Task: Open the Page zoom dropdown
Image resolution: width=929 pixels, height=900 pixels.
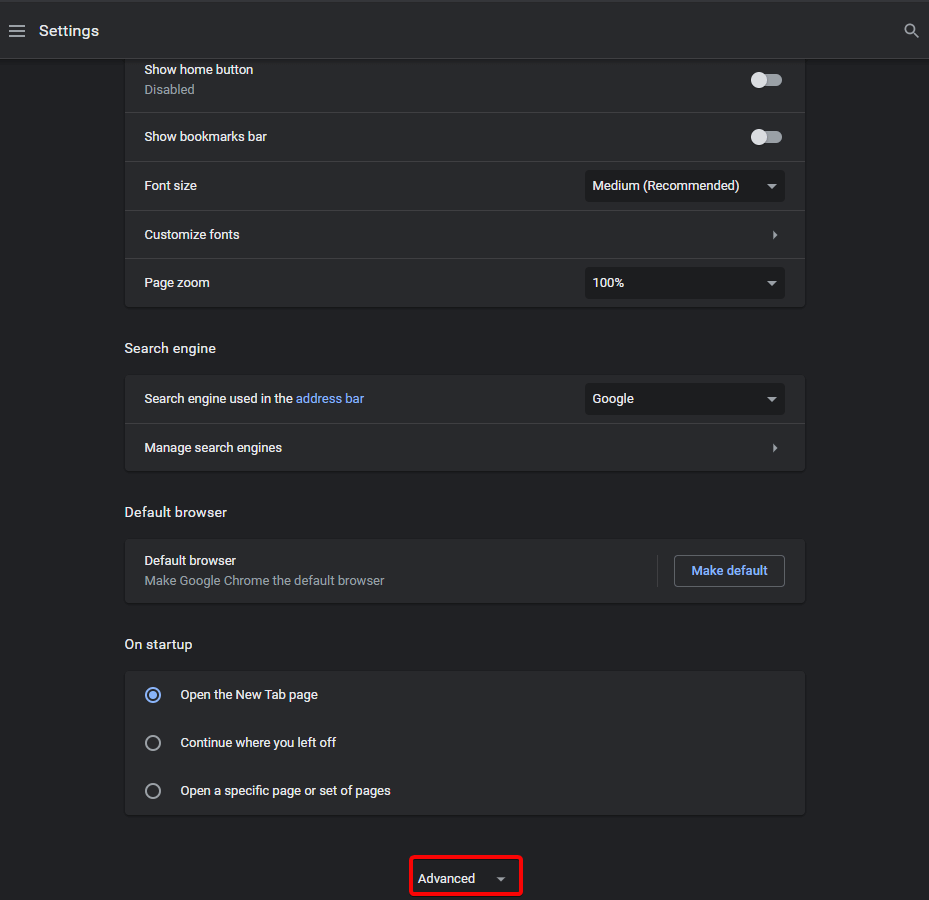Action: click(x=684, y=283)
